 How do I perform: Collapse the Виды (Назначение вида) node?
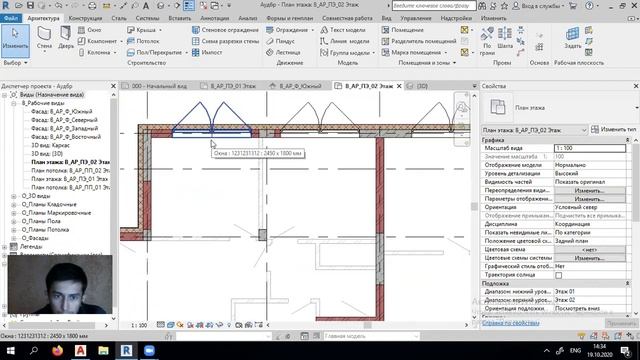click(x=5, y=95)
